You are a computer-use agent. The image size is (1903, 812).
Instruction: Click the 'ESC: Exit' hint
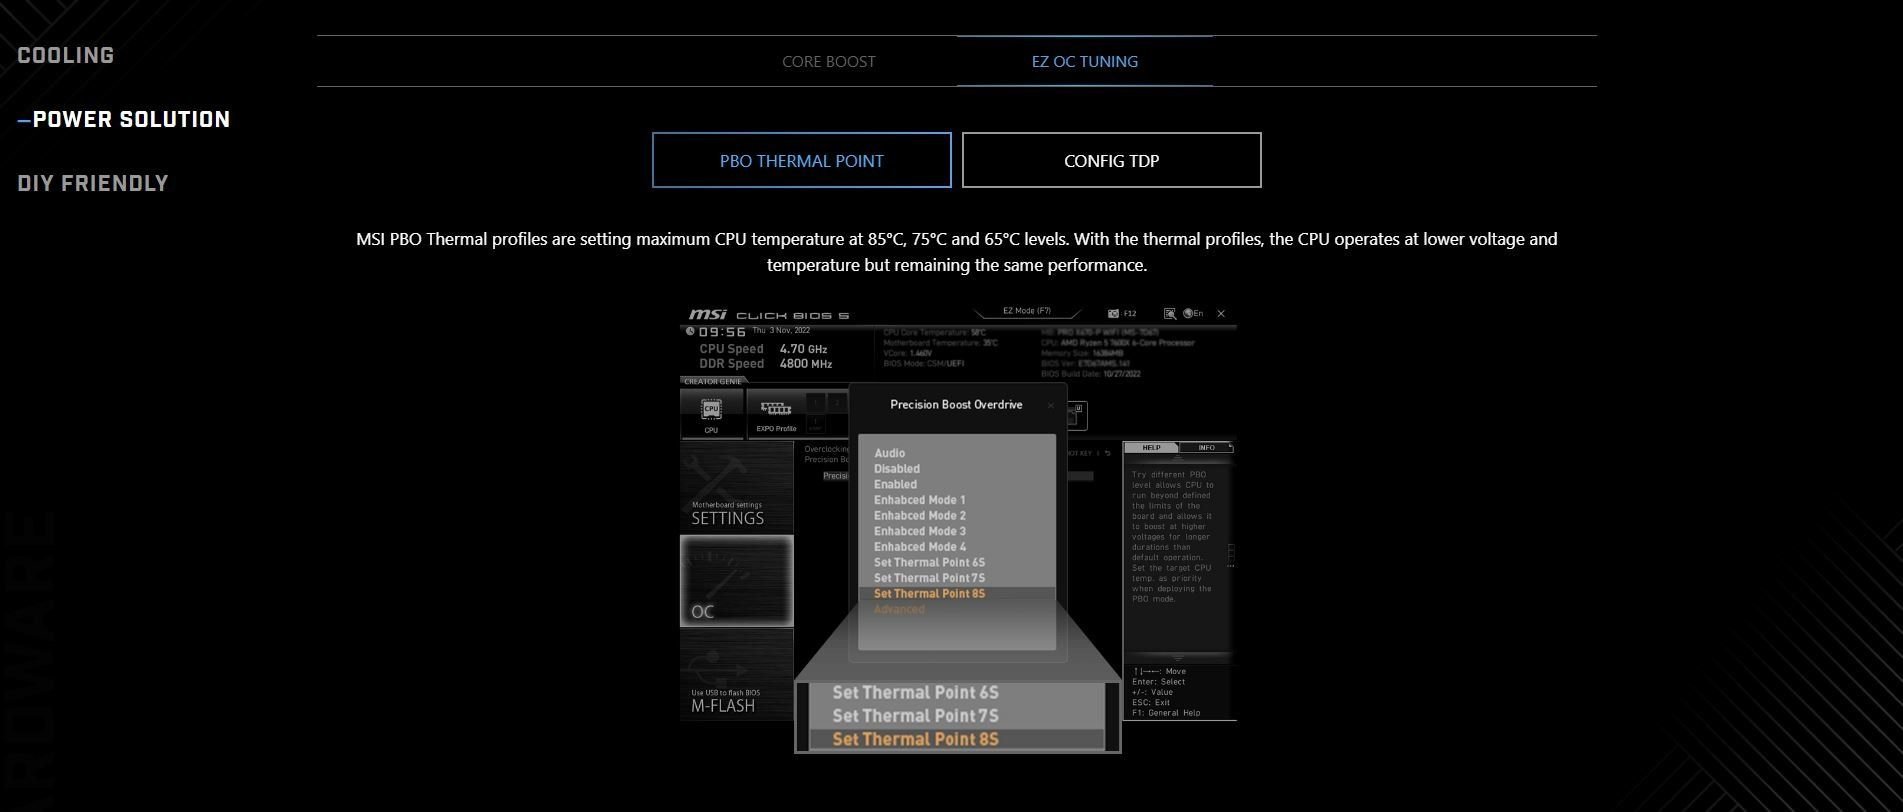coord(1150,702)
